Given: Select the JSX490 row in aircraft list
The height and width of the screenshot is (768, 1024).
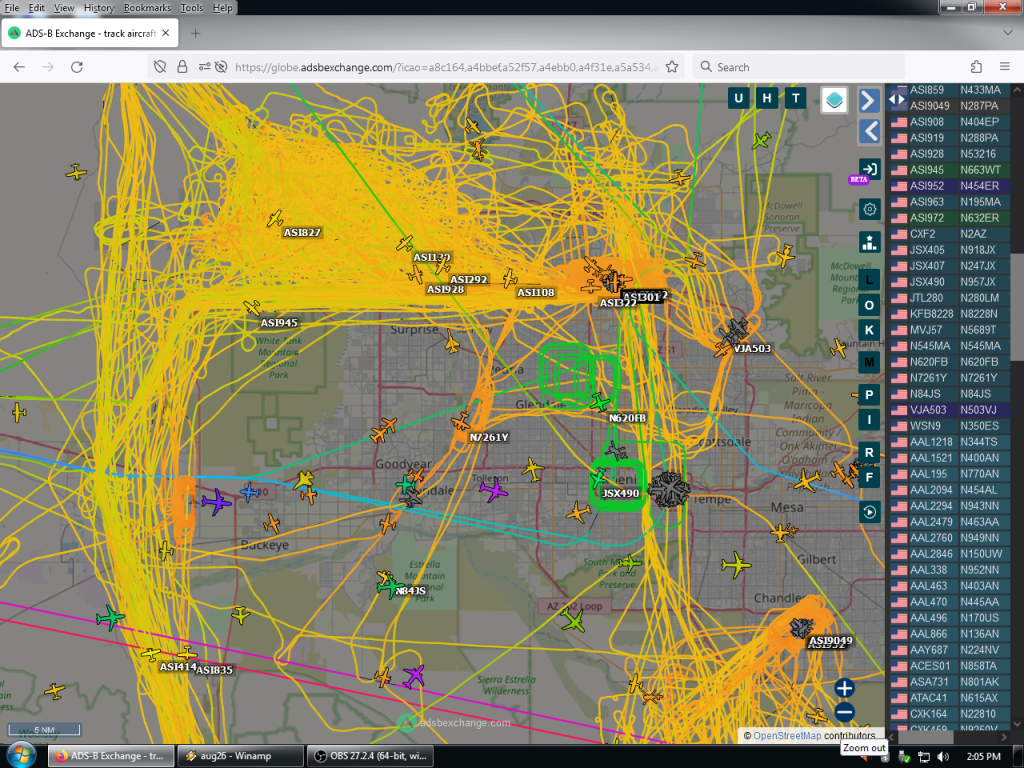Looking at the screenshot, I should coord(950,282).
